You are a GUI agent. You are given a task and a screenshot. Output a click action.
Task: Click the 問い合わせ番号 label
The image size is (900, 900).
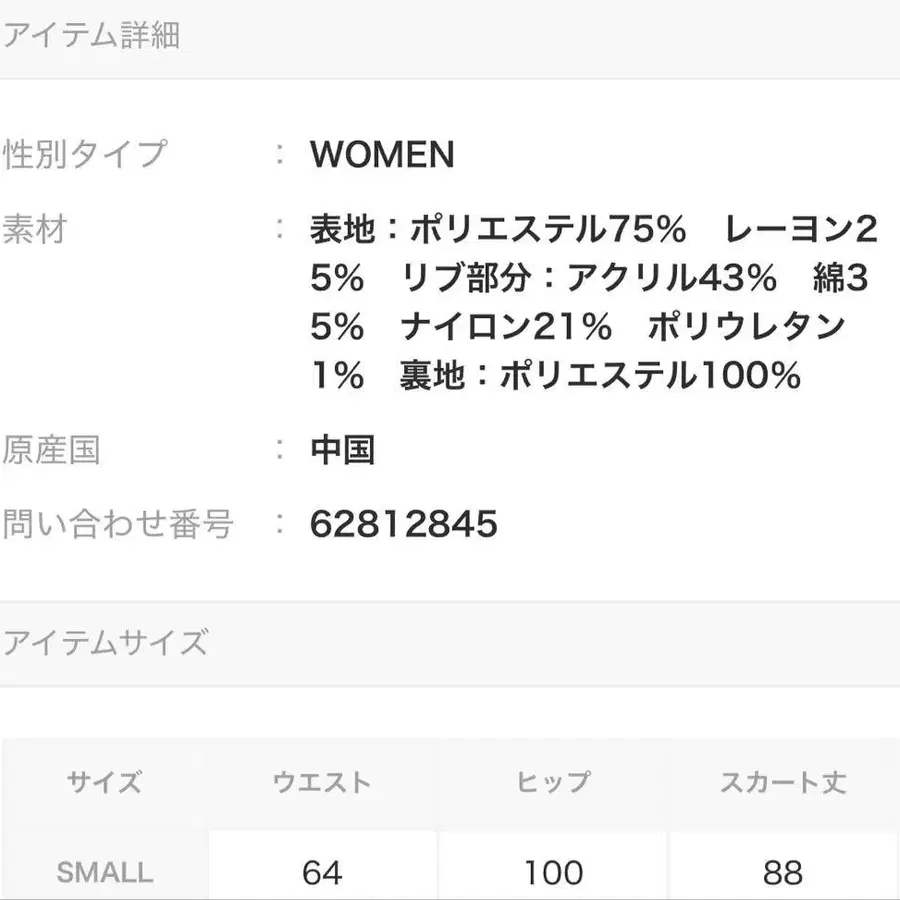click(x=118, y=523)
